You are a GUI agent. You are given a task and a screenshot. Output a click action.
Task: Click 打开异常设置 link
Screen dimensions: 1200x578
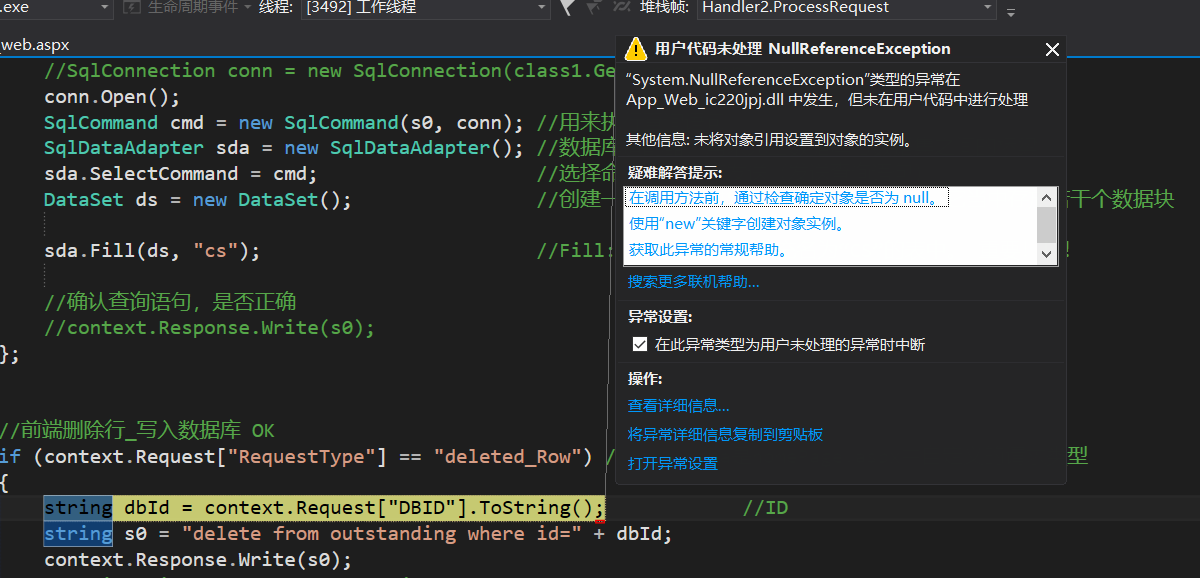[672, 464]
